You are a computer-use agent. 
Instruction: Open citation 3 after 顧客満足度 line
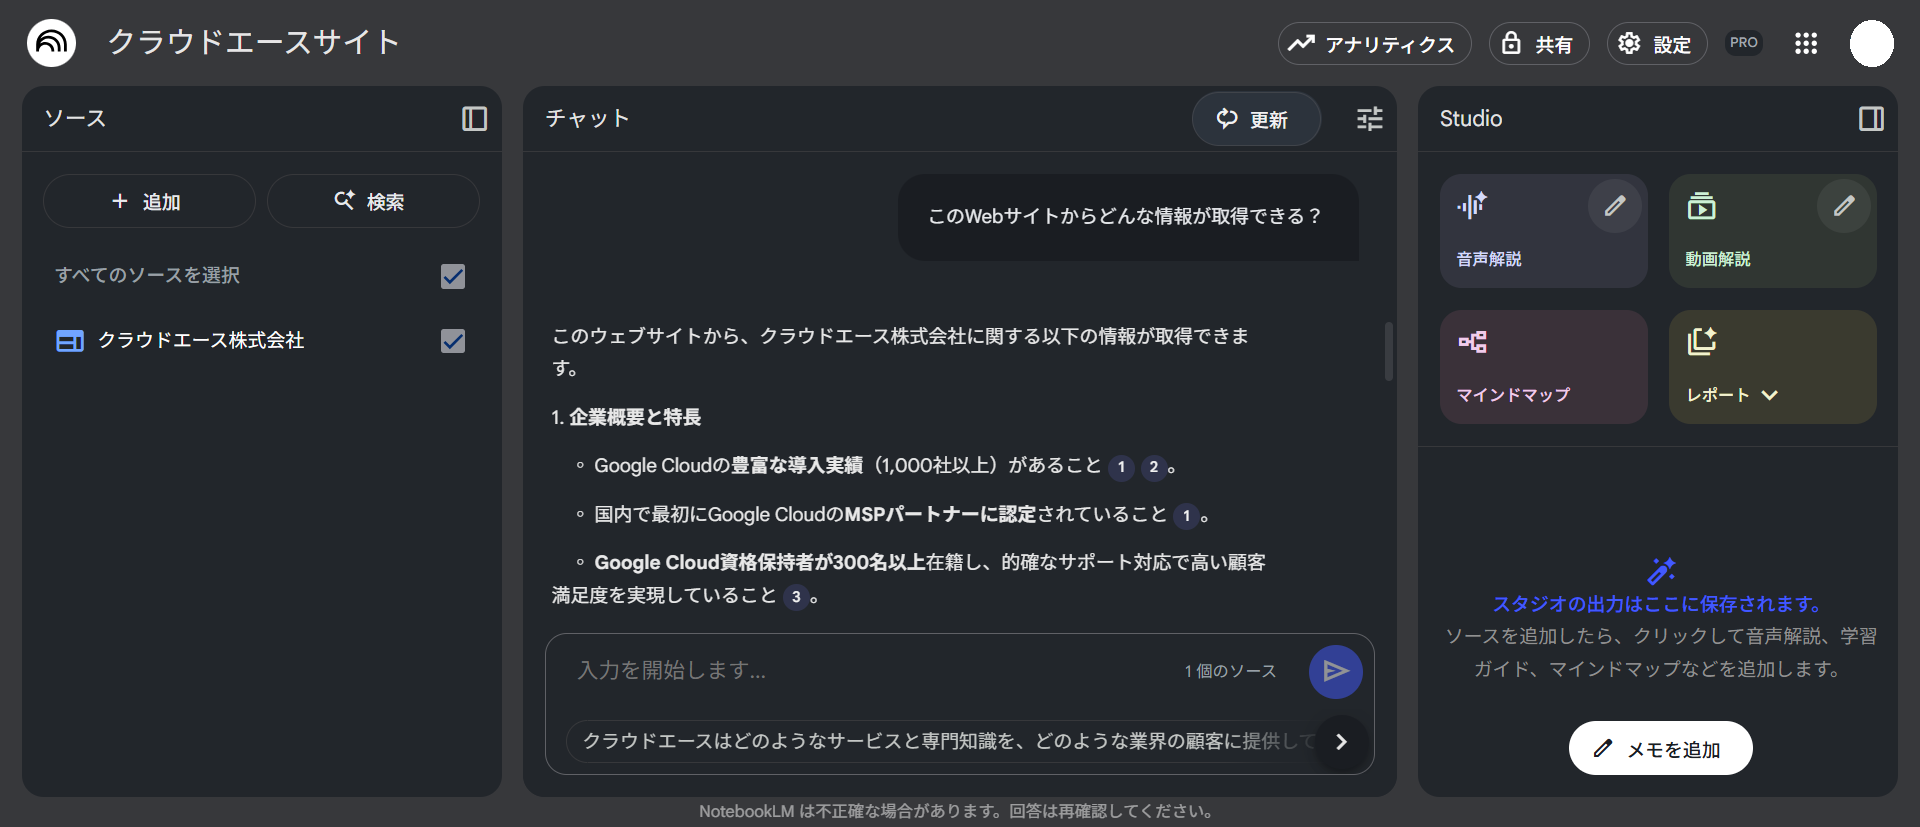point(796,597)
